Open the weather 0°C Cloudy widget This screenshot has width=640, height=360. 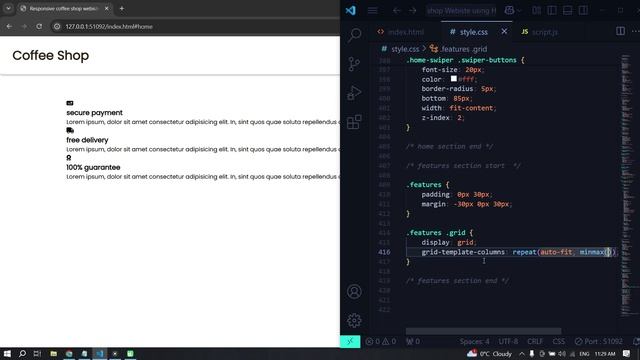click(489, 353)
